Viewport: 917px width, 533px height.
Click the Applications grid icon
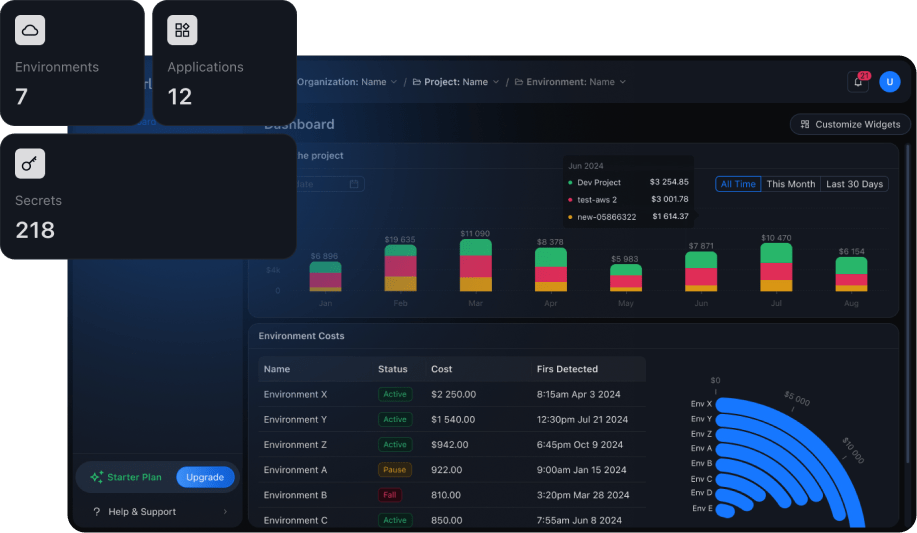coord(182,31)
